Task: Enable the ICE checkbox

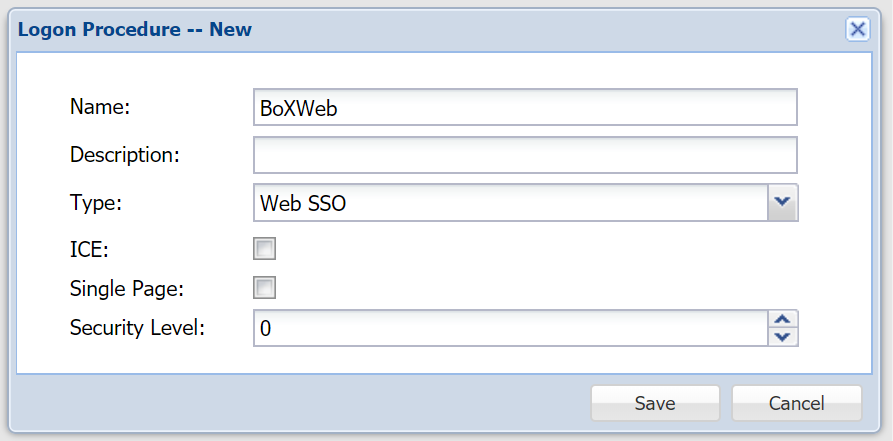Action: 265,249
